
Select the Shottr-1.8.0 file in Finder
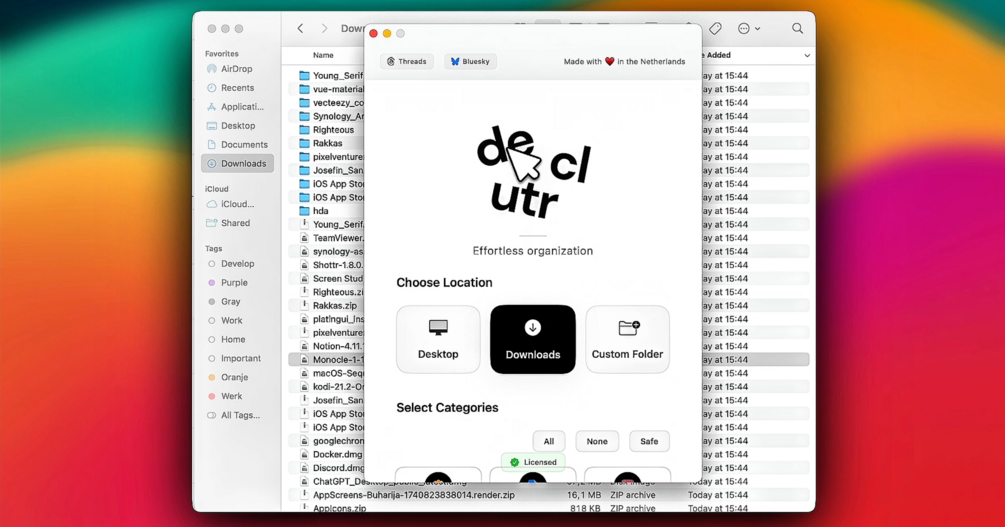(331, 265)
